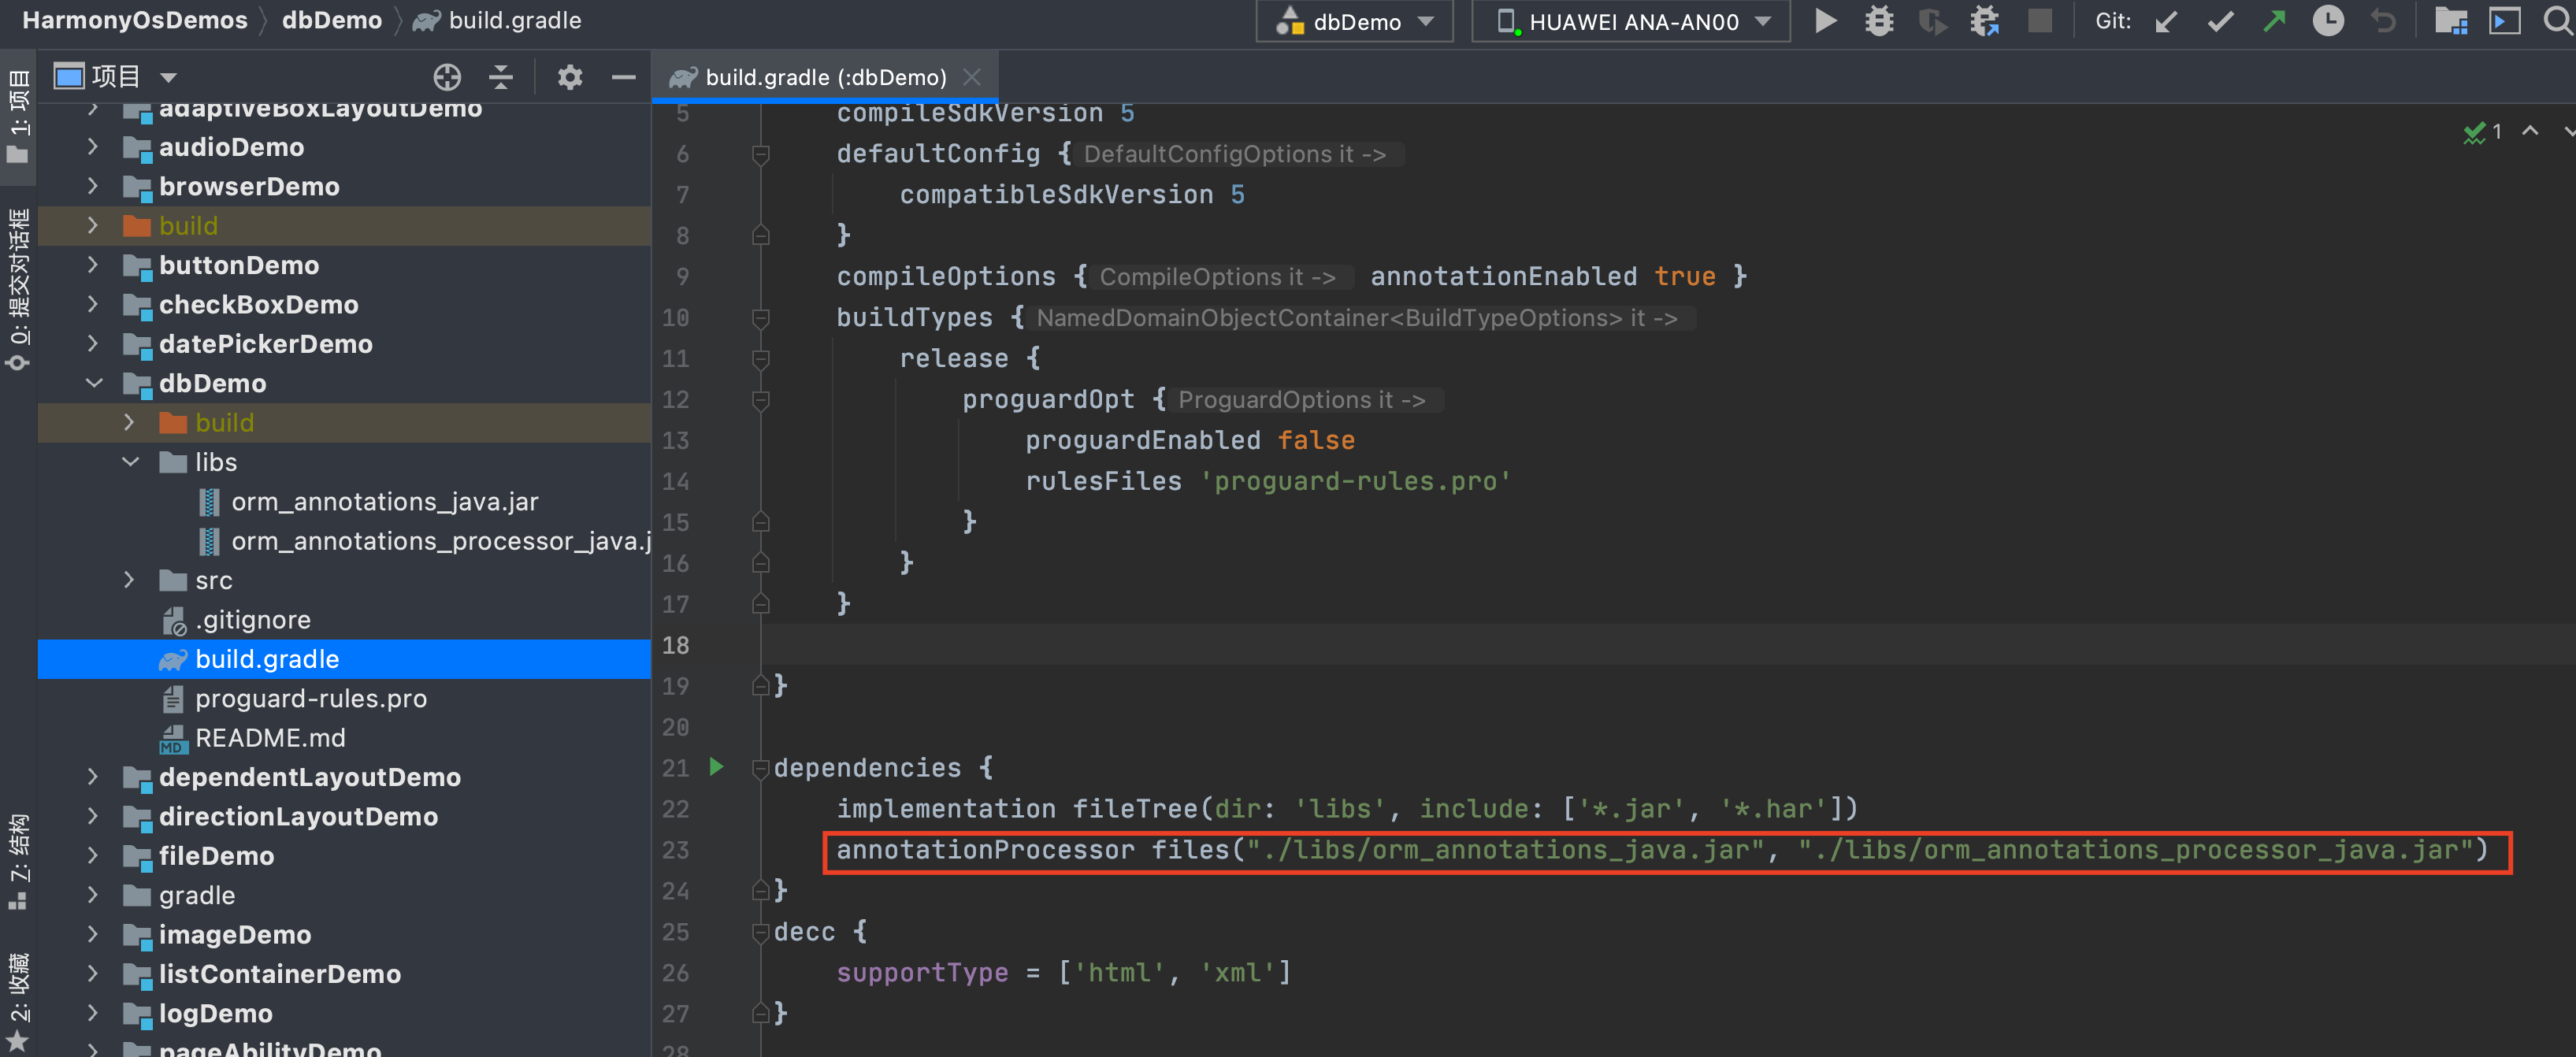2576x1057 pixels.
Task: Open project panel gear settings
Action: (x=569, y=77)
